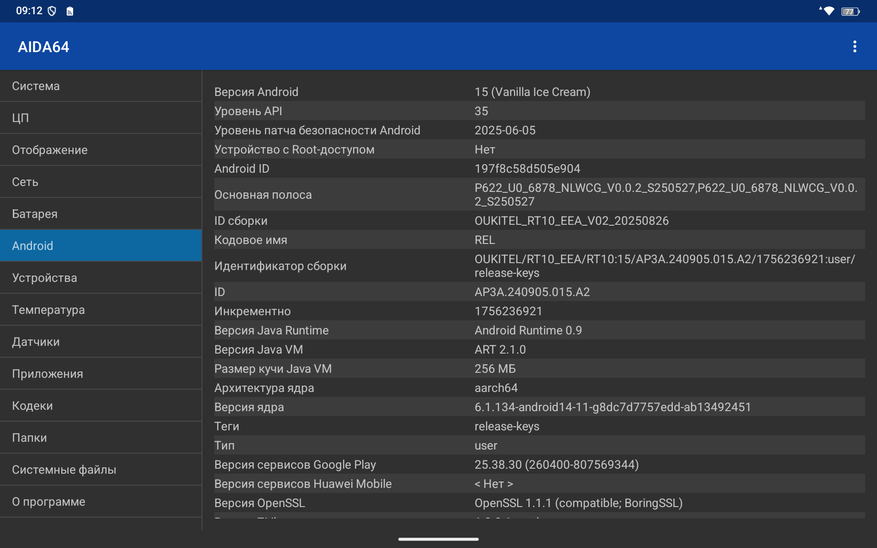The image size is (877, 548).
Task: Show Батарея information
Action: pyautogui.click(x=100, y=214)
